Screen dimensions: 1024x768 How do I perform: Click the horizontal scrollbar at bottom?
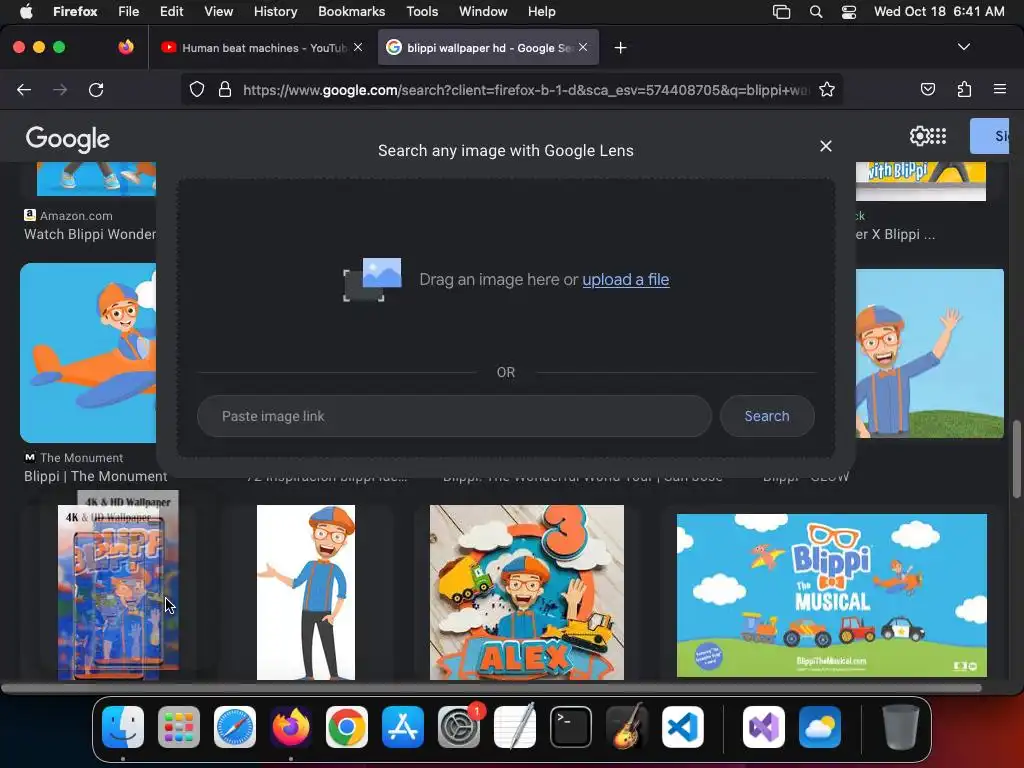point(491,688)
